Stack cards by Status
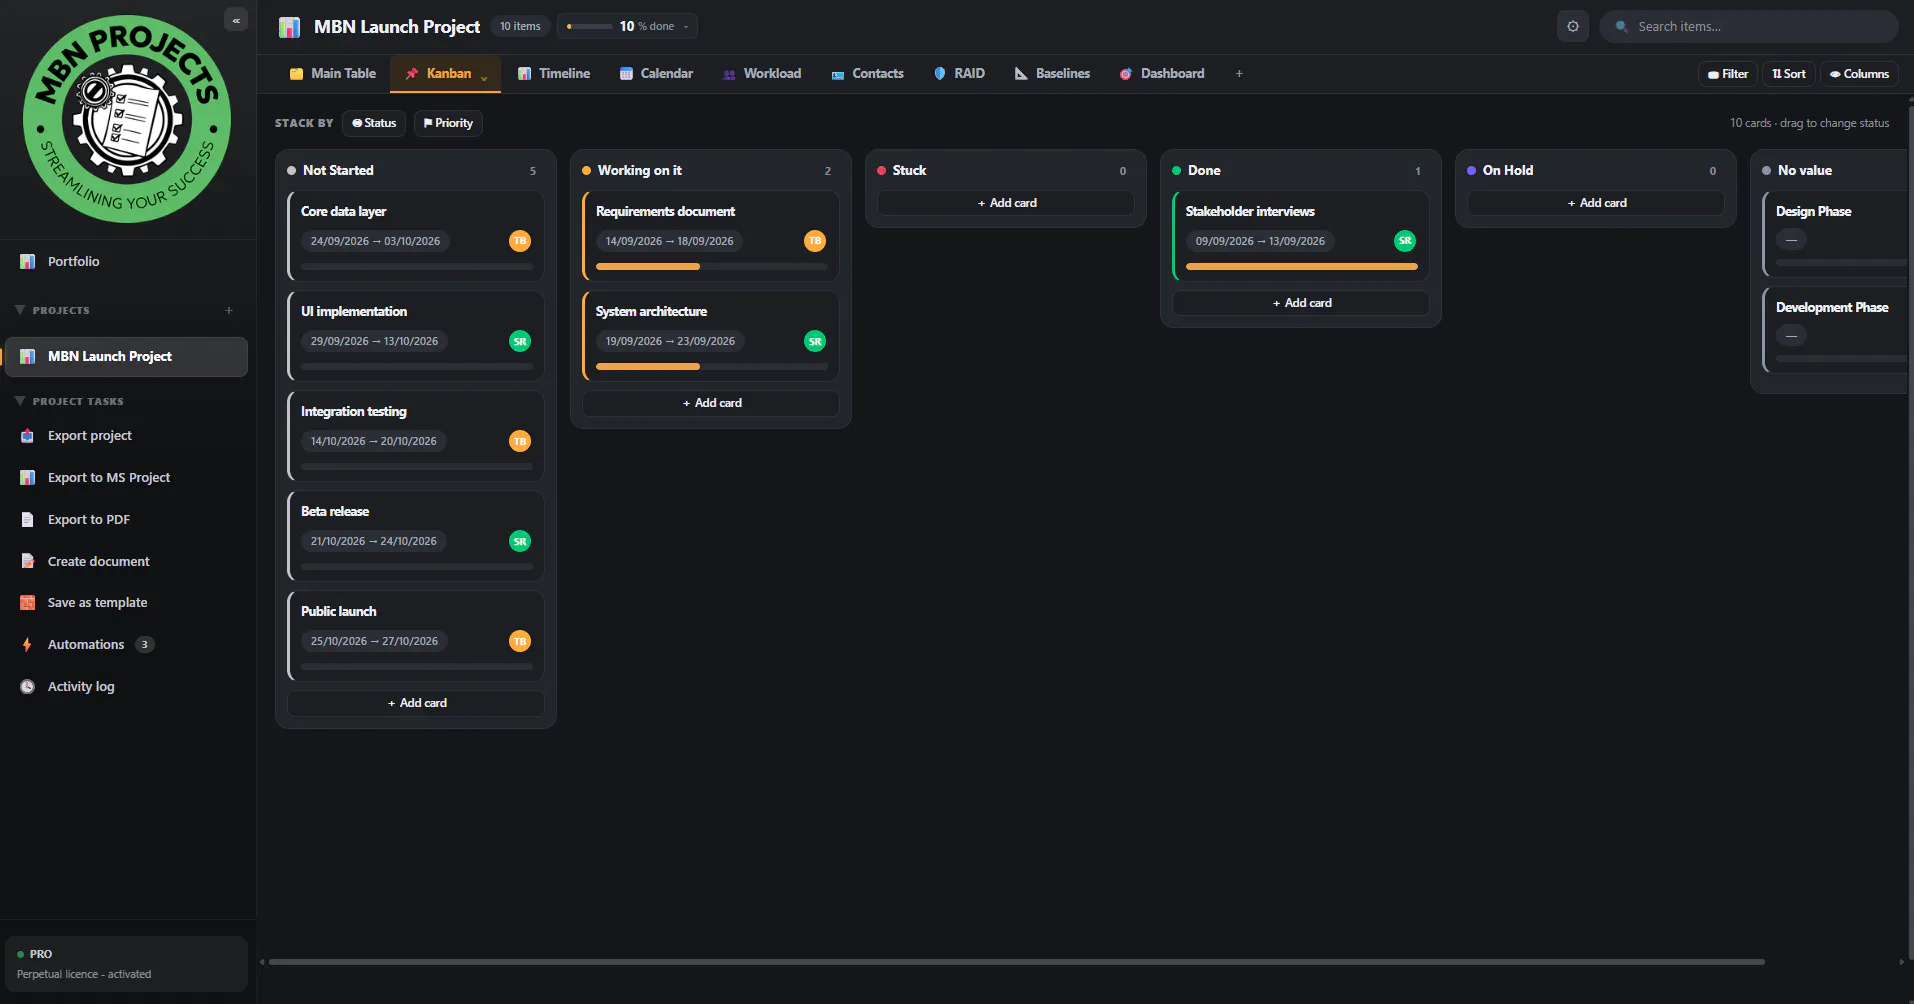 [x=374, y=123]
